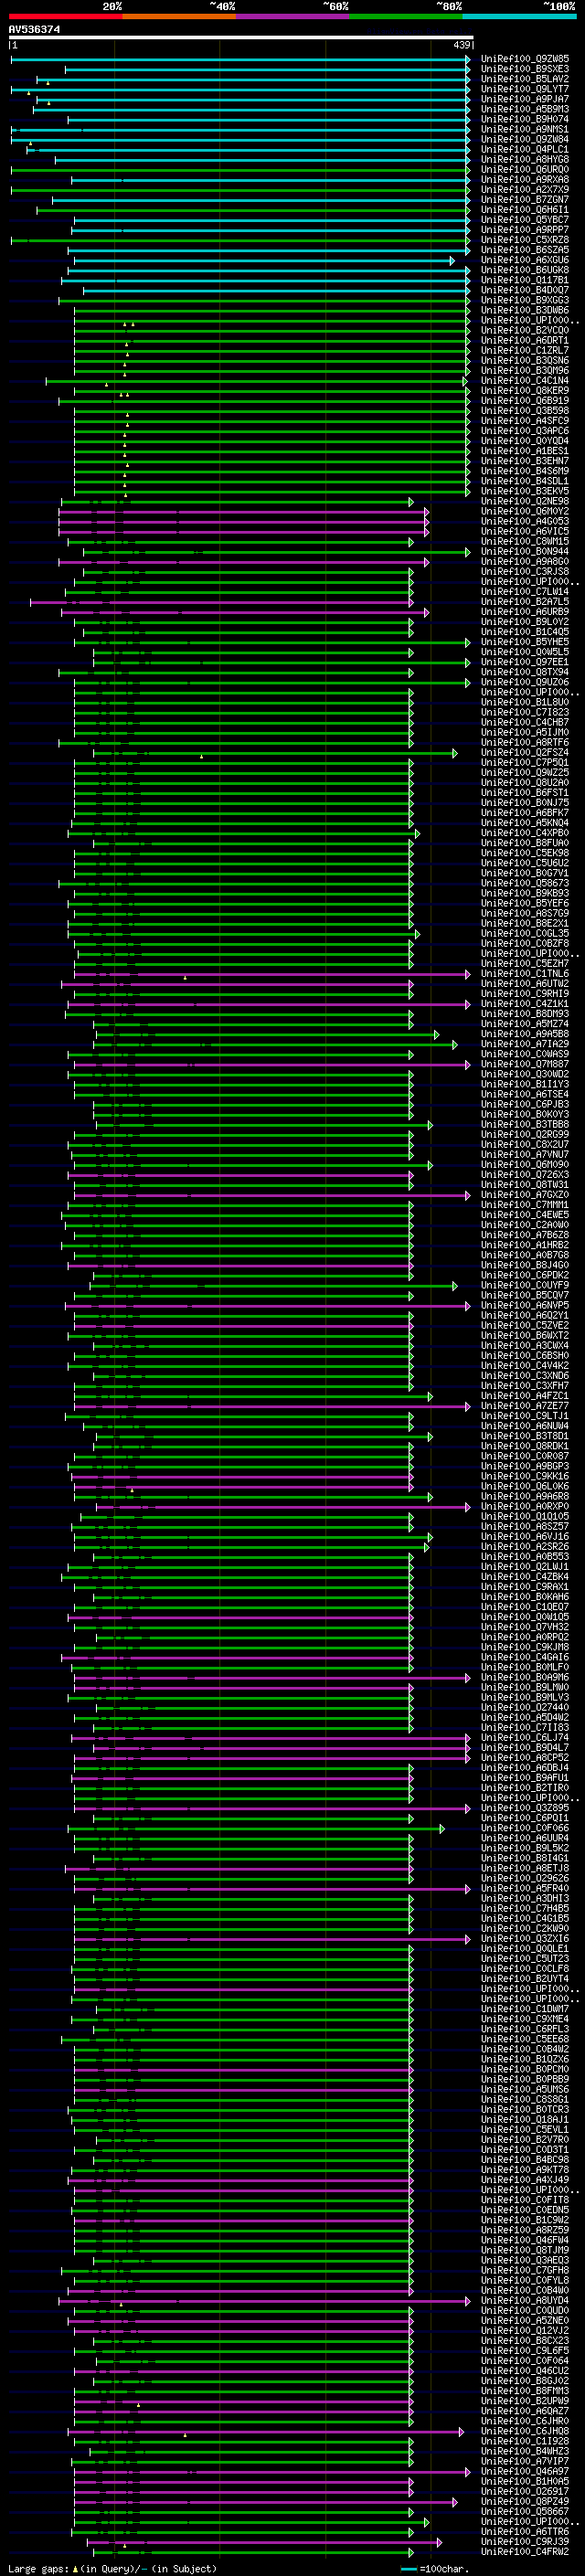Open the UniRef100_Q4PLC1 entry
The width and height of the screenshot is (585, 2576).
[x=525, y=149]
